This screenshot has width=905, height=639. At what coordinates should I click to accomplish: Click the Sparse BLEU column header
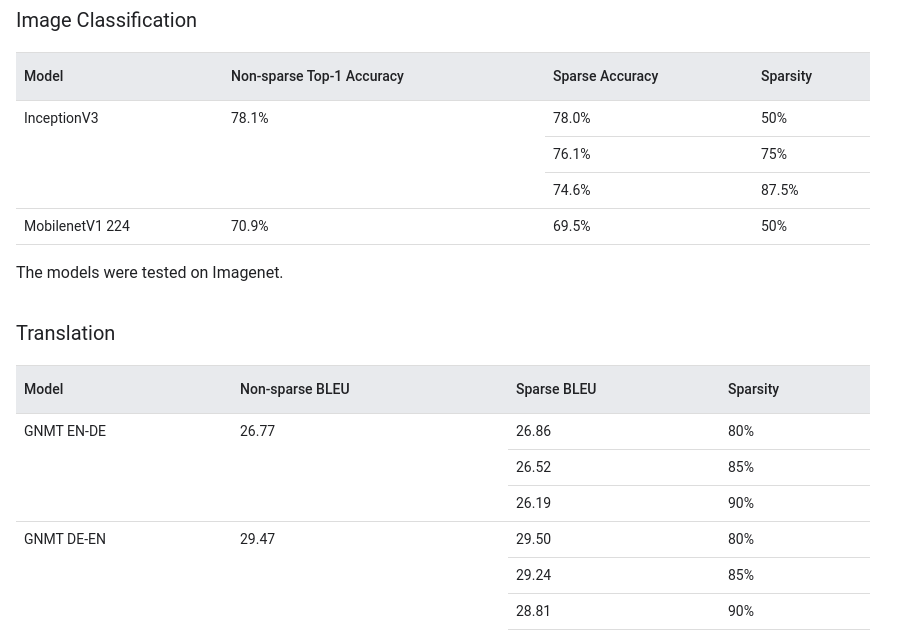coord(556,389)
